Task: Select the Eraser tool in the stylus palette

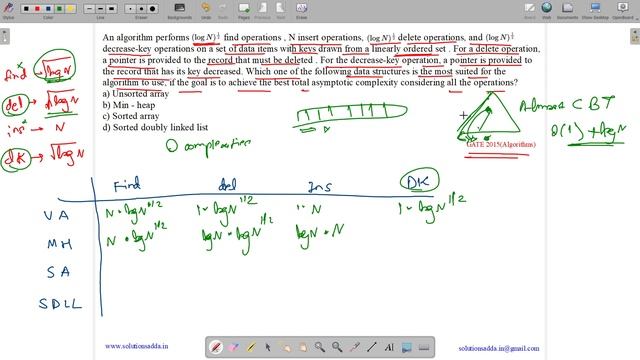Action: point(233,347)
